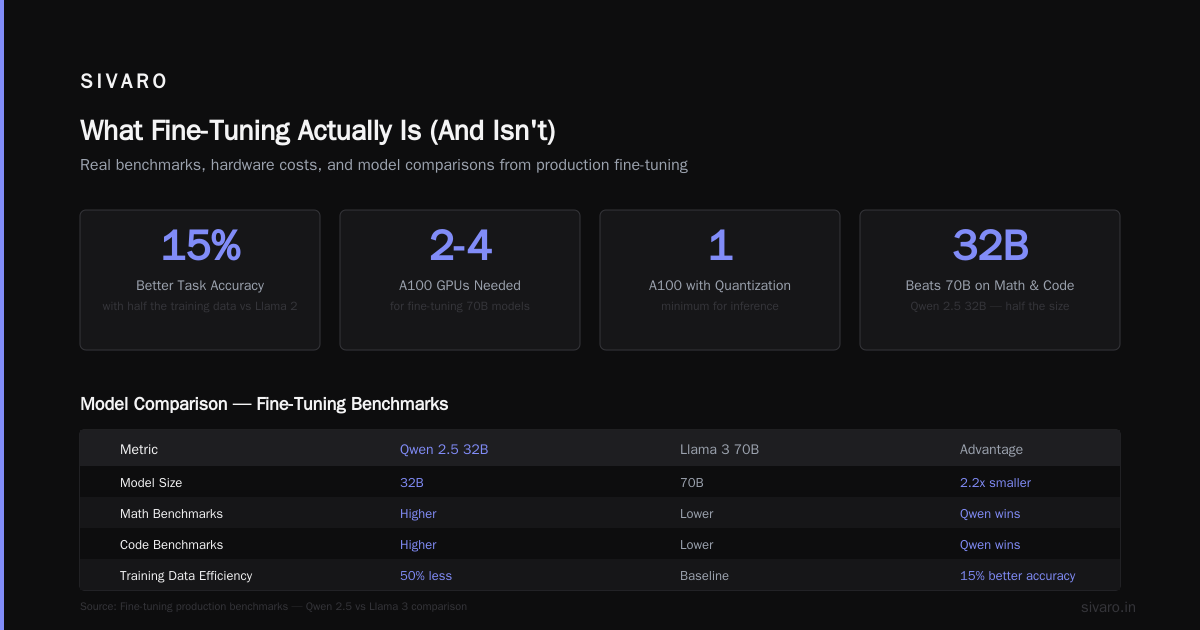Click "32B" cell in Model Size row
Screen dimensions: 1200x630
point(412,482)
